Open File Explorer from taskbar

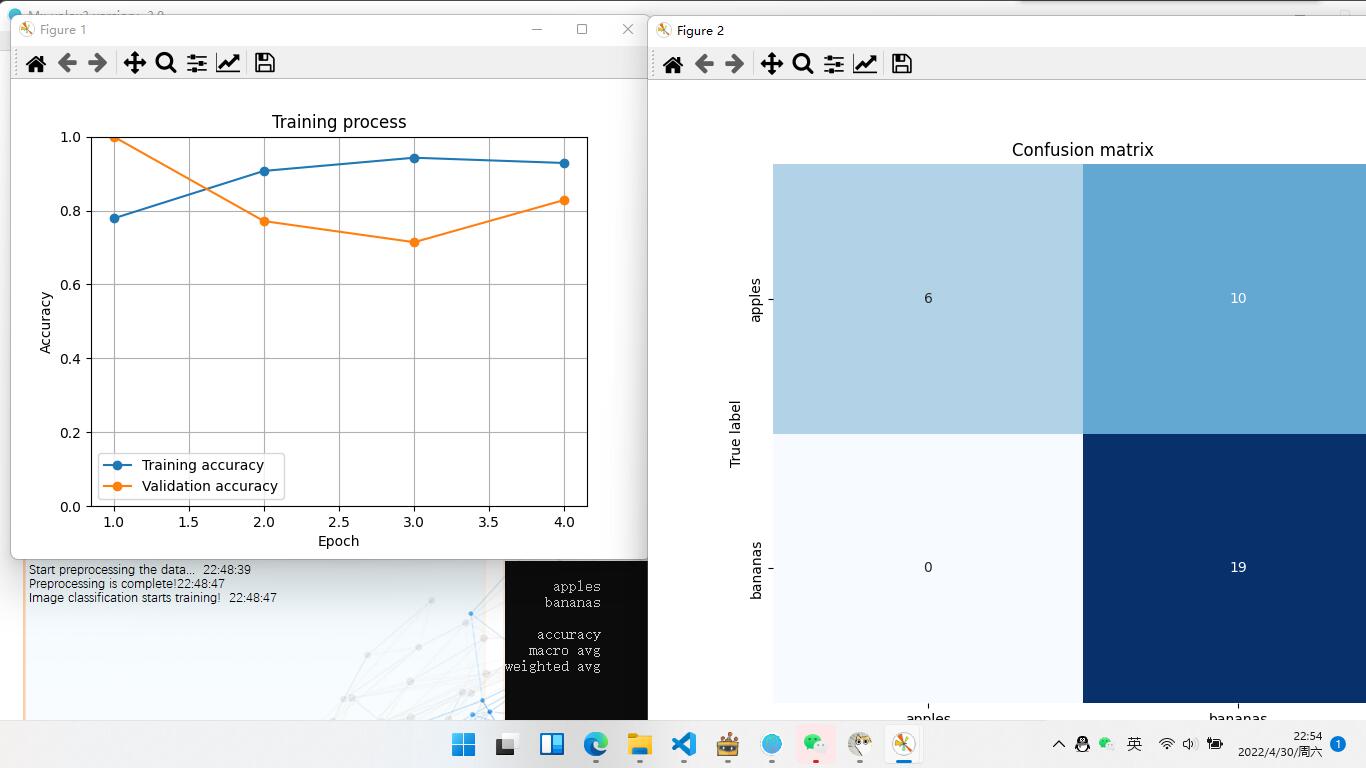pos(640,744)
